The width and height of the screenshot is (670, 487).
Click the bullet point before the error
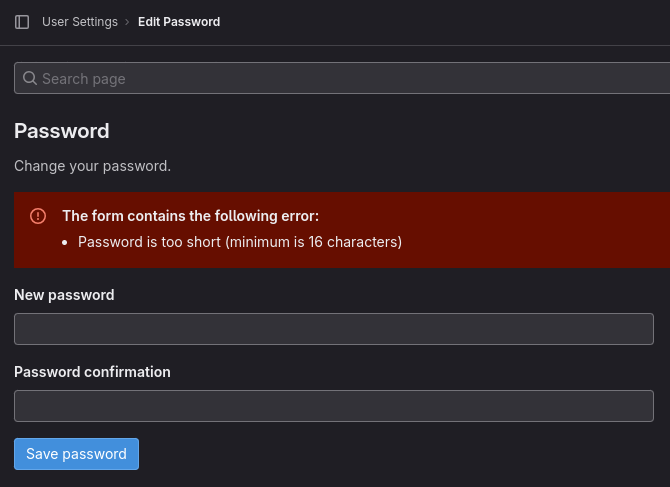point(65,242)
